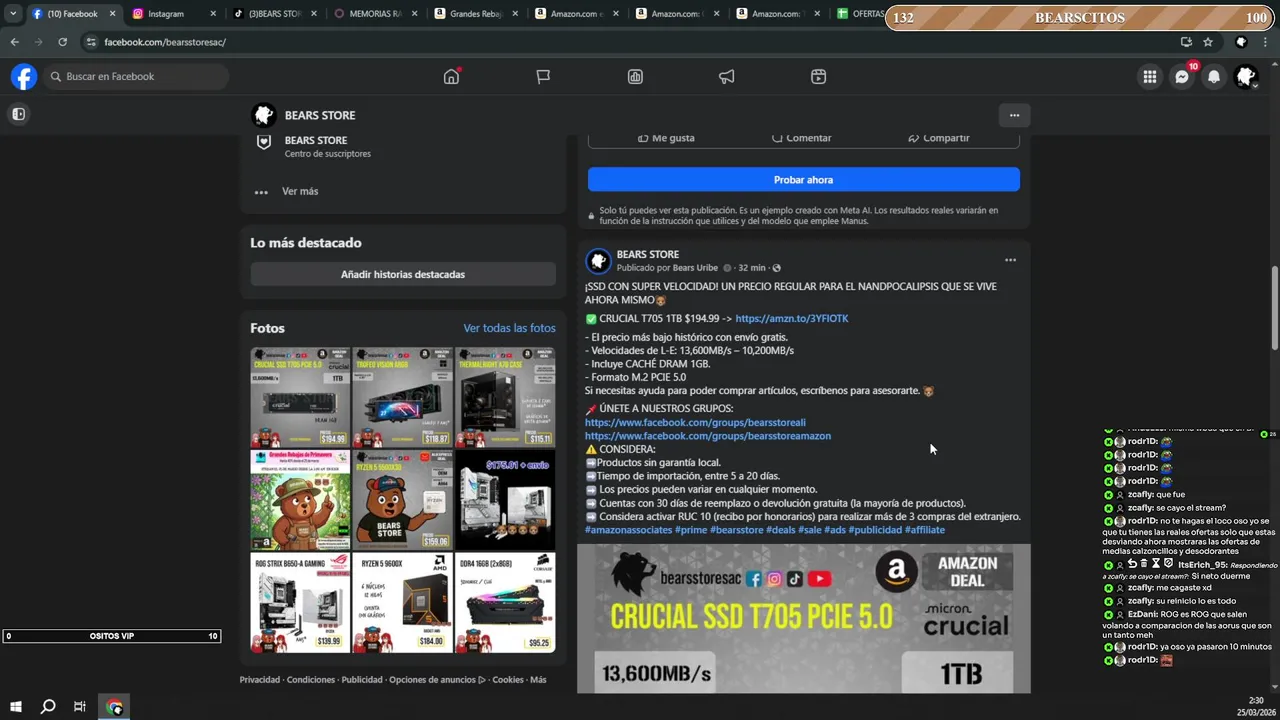Open the taskbar clock and date
The image size is (1280, 720).
(1256, 707)
